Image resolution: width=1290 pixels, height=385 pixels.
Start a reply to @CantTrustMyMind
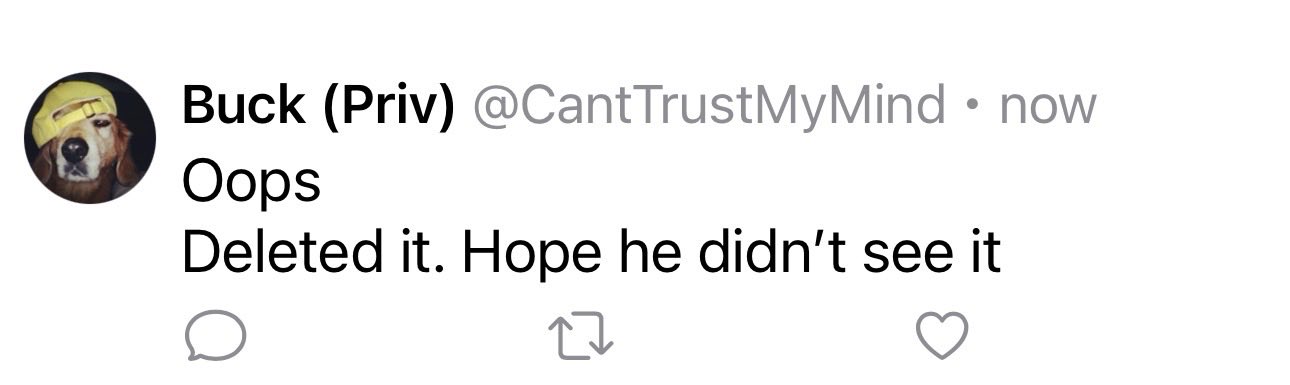click(215, 335)
